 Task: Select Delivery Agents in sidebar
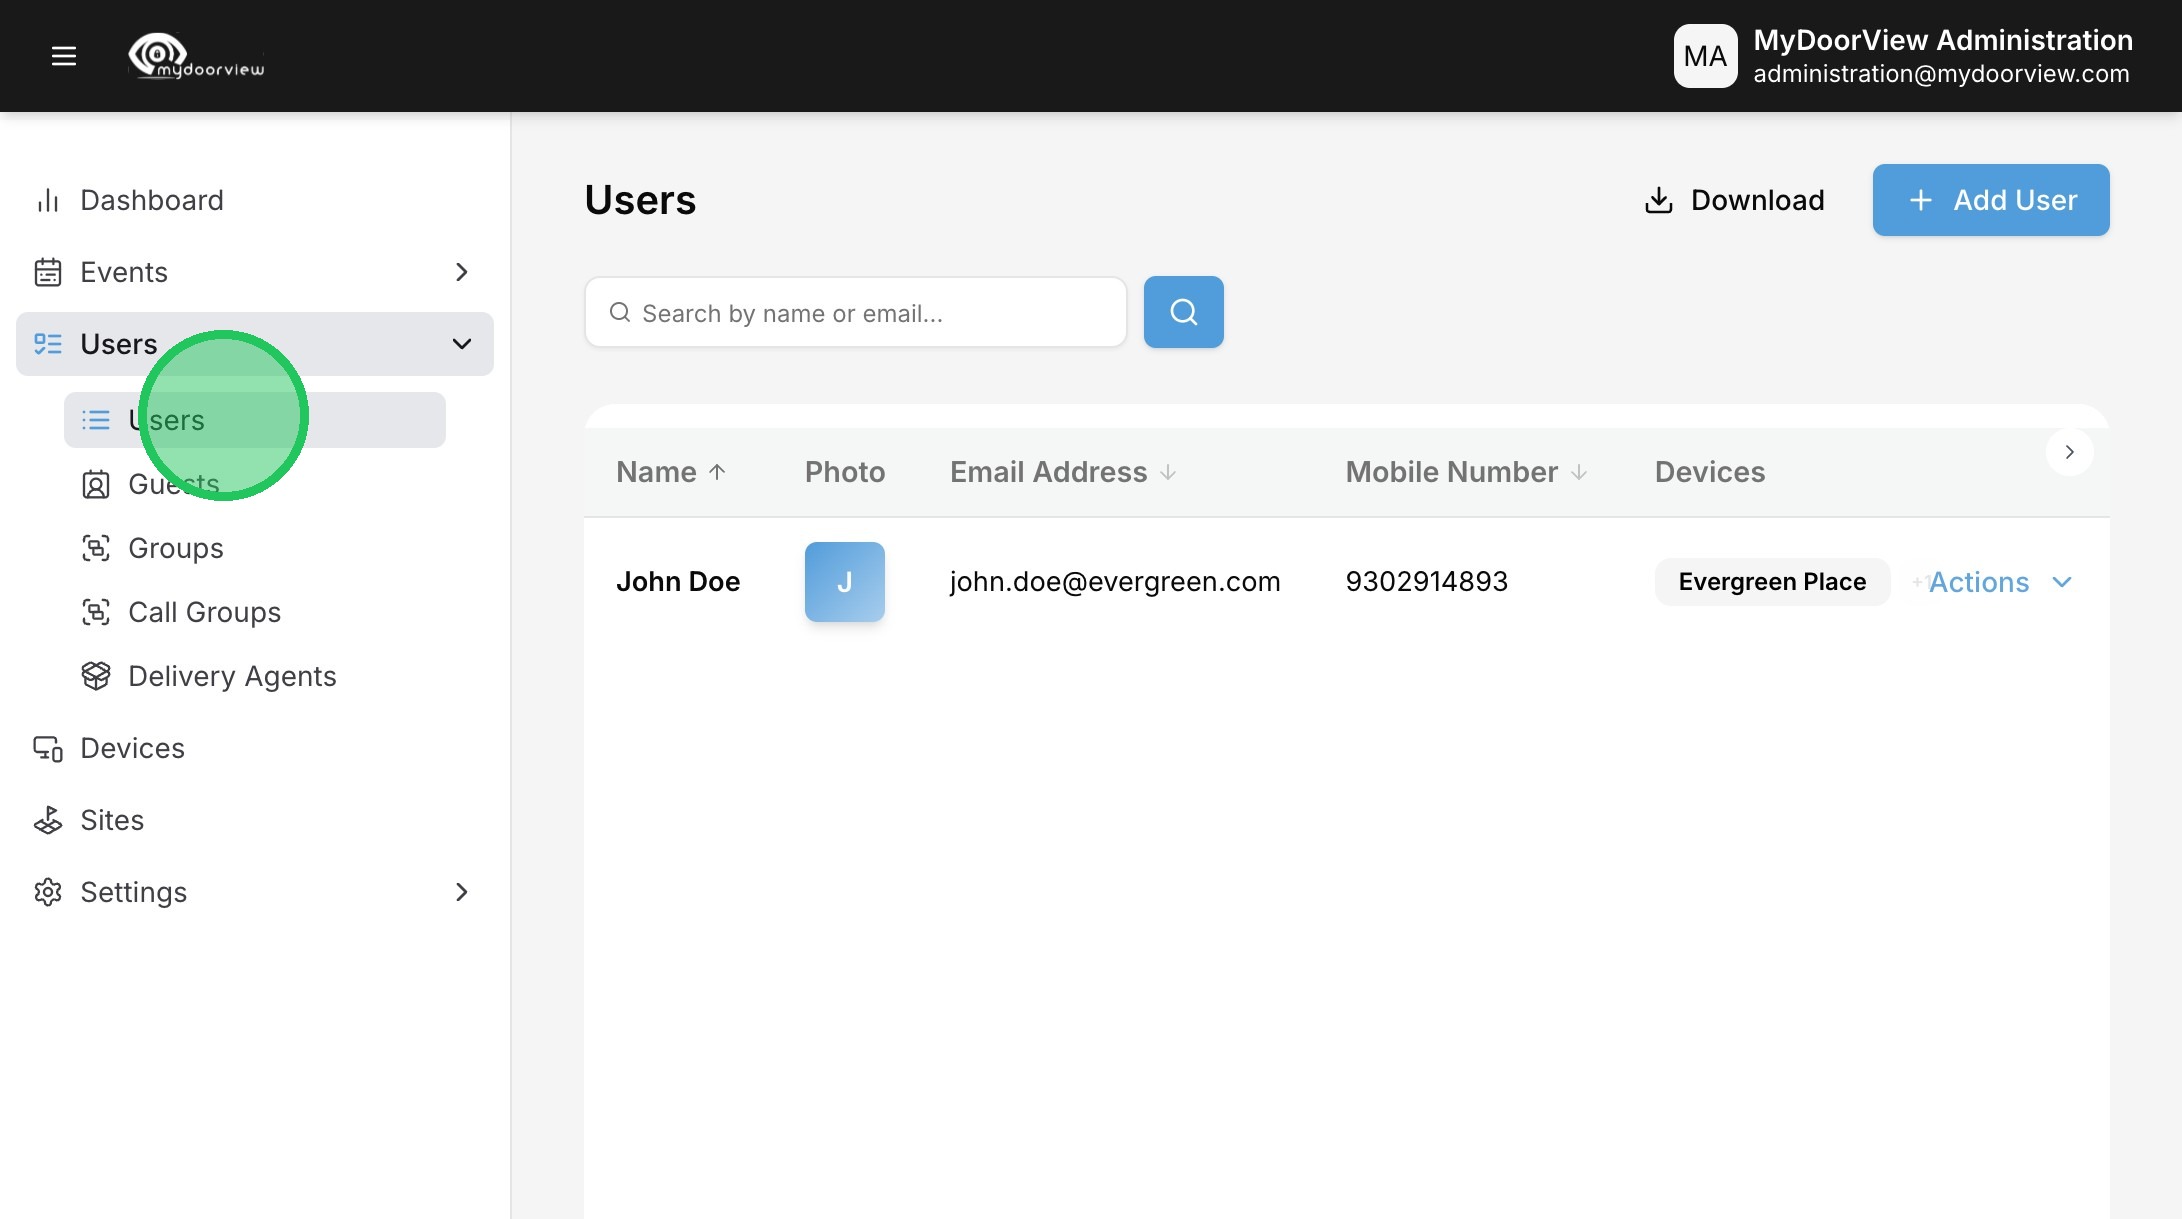coord(232,676)
